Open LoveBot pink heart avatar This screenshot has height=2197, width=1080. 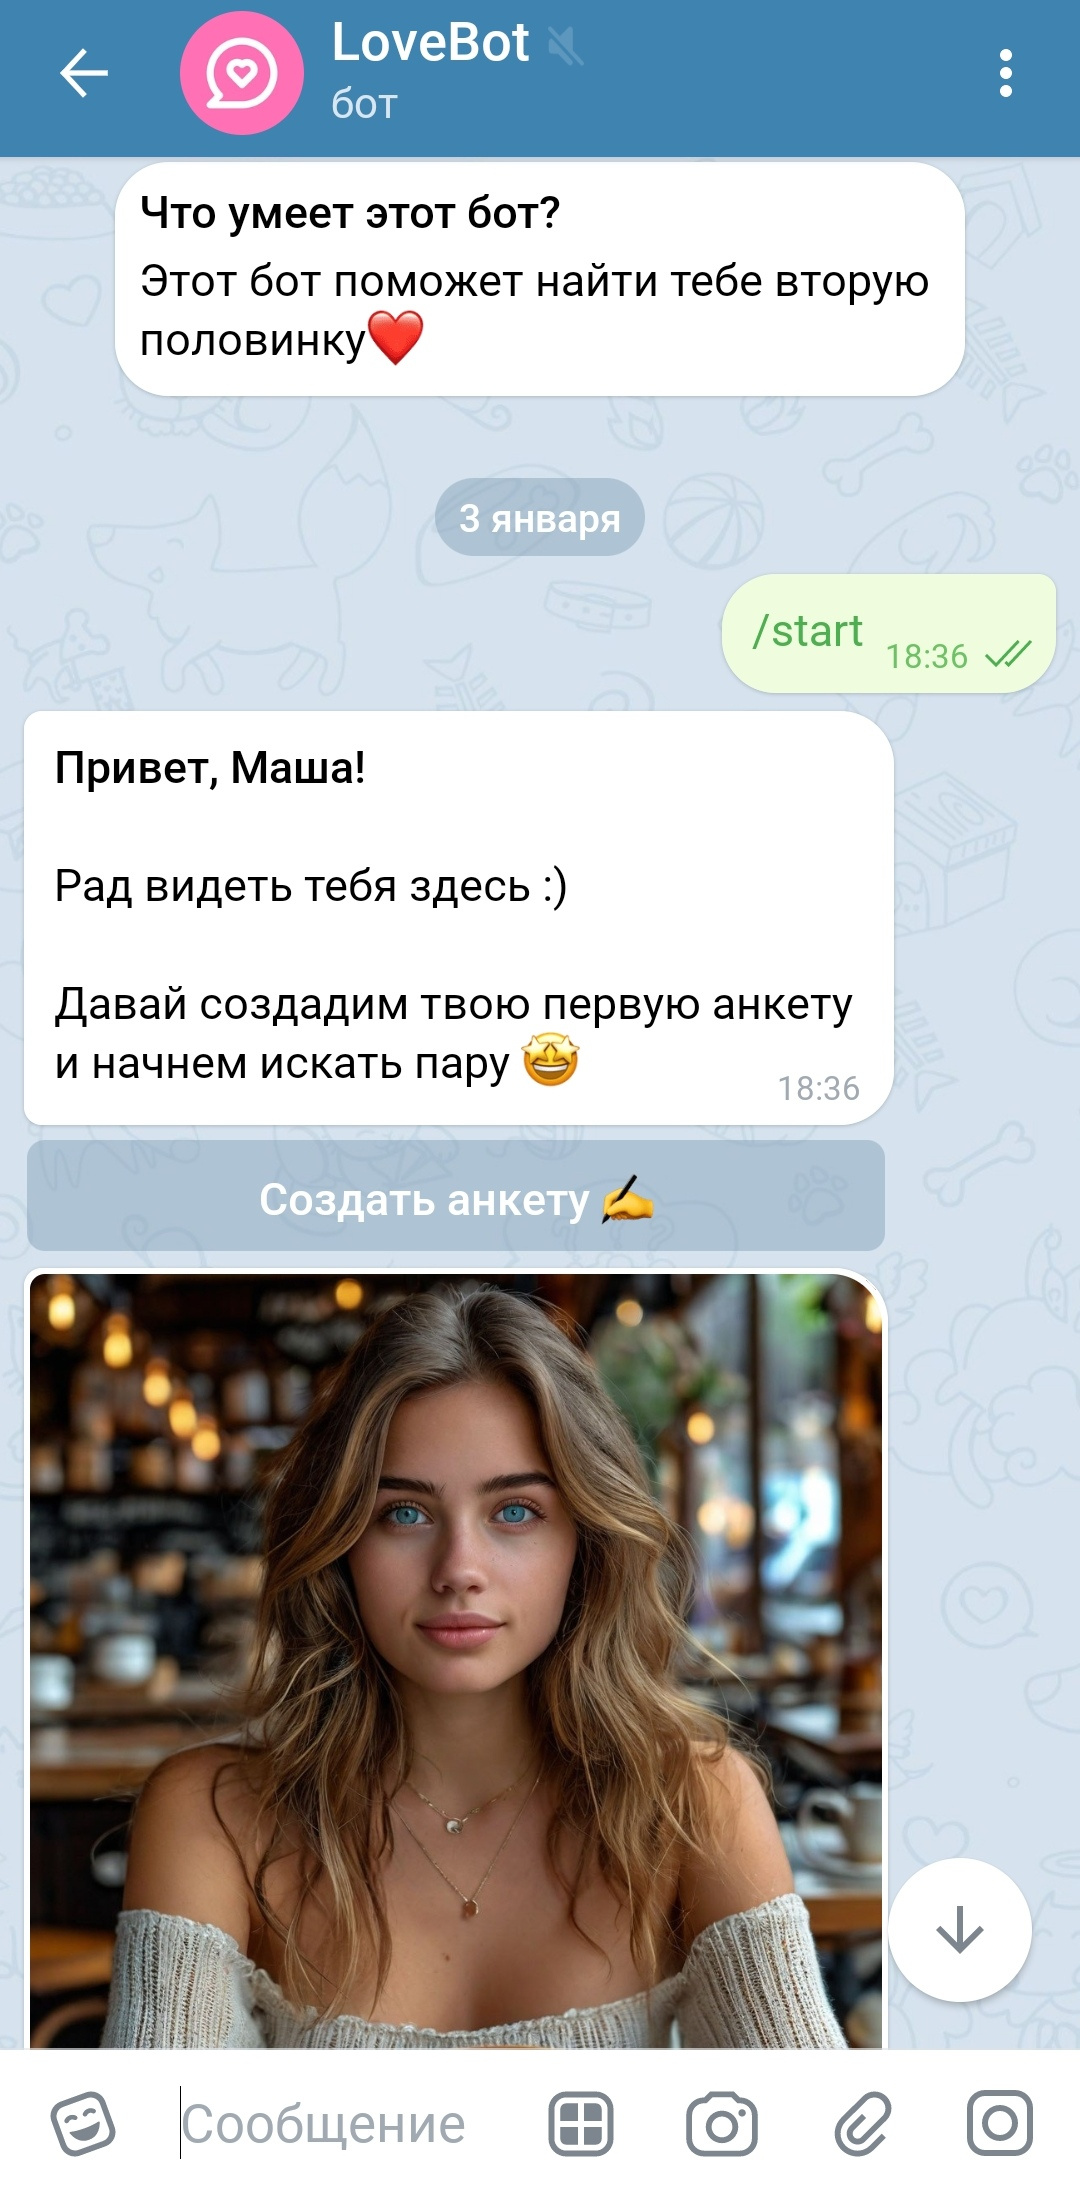[x=241, y=73]
